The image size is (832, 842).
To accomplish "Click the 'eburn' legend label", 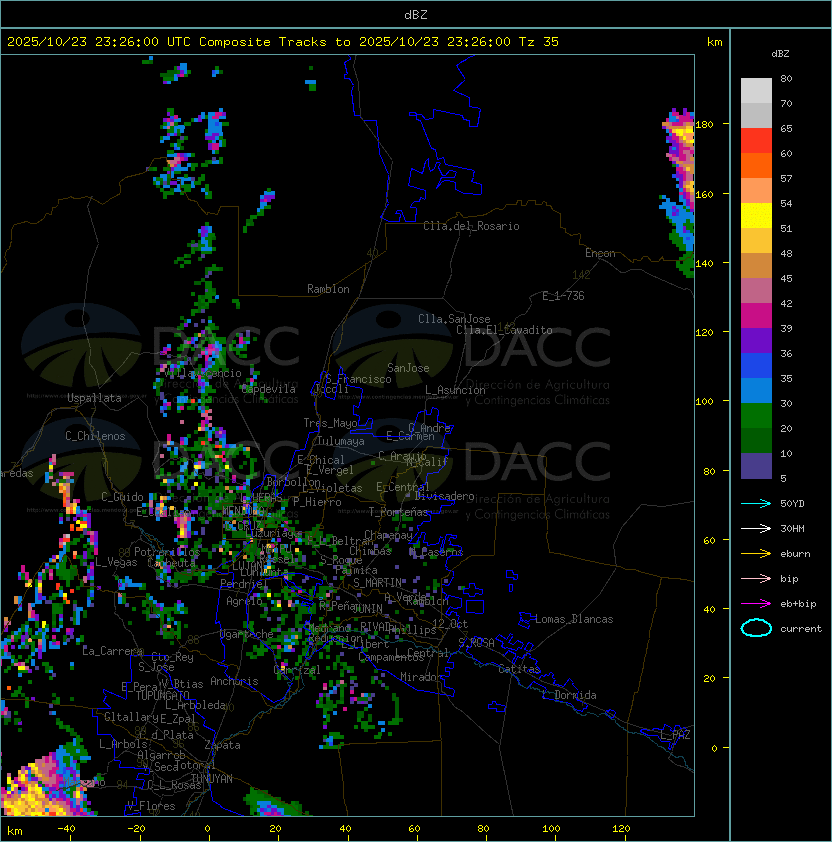I will tap(795, 554).
